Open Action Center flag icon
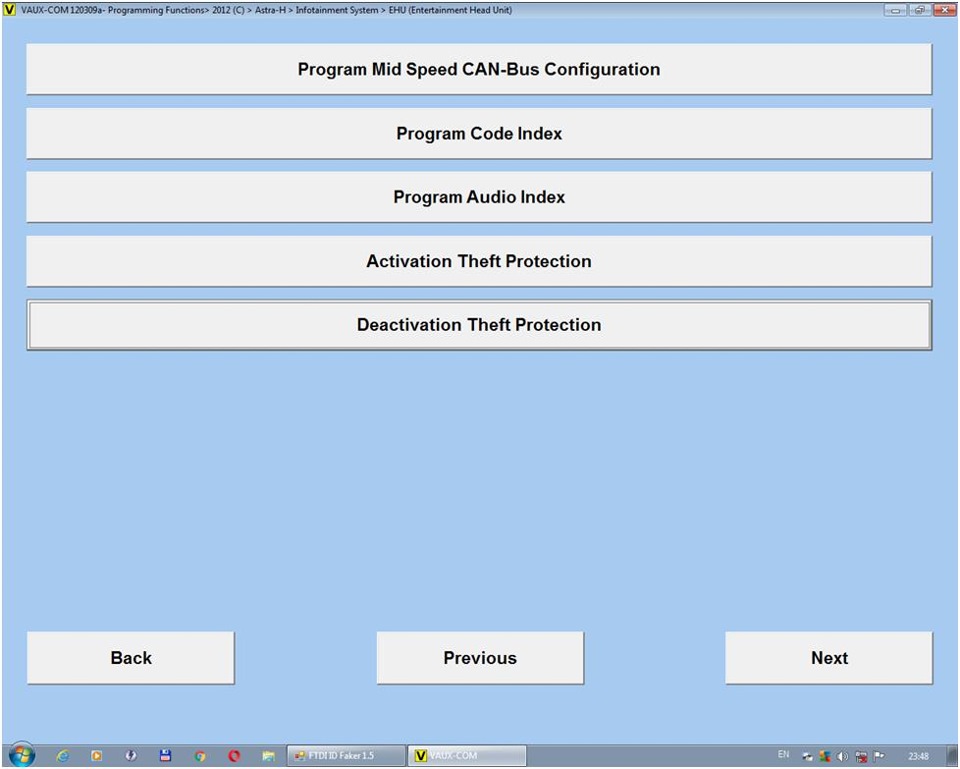Screen dimensions: 960x769 pyautogui.click(x=879, y=756)
